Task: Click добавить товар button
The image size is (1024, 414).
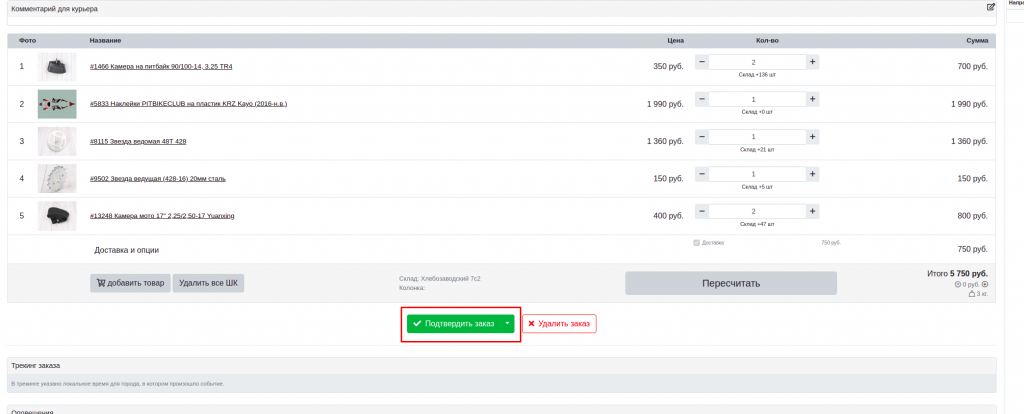Action: pos(130,283)
